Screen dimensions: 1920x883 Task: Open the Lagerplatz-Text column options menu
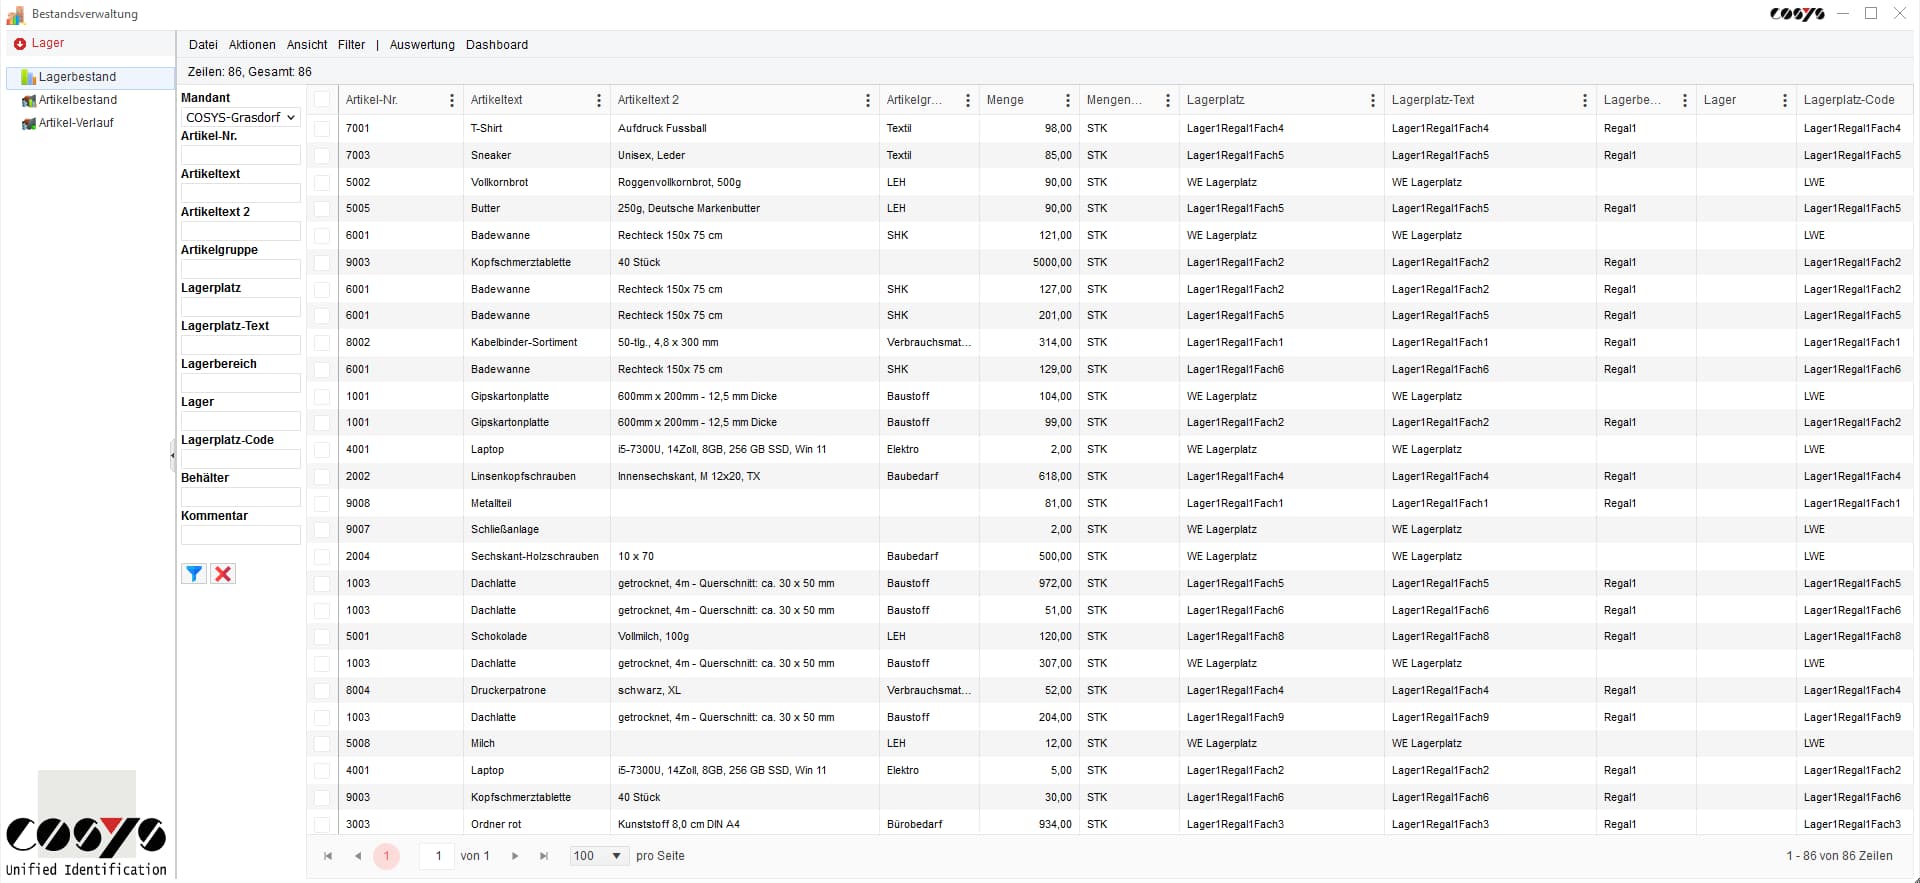(1584, 100)
